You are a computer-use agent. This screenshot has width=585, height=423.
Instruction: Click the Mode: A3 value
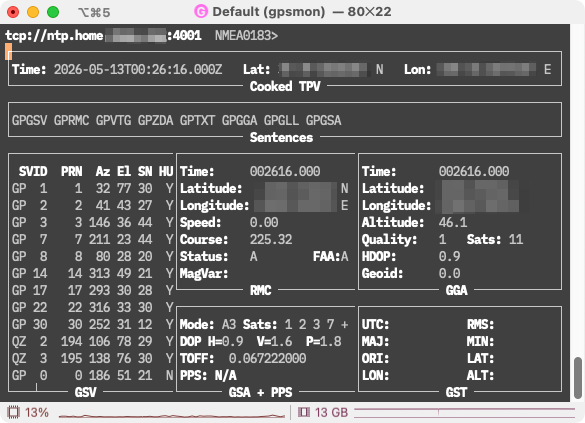click(208, 324)
